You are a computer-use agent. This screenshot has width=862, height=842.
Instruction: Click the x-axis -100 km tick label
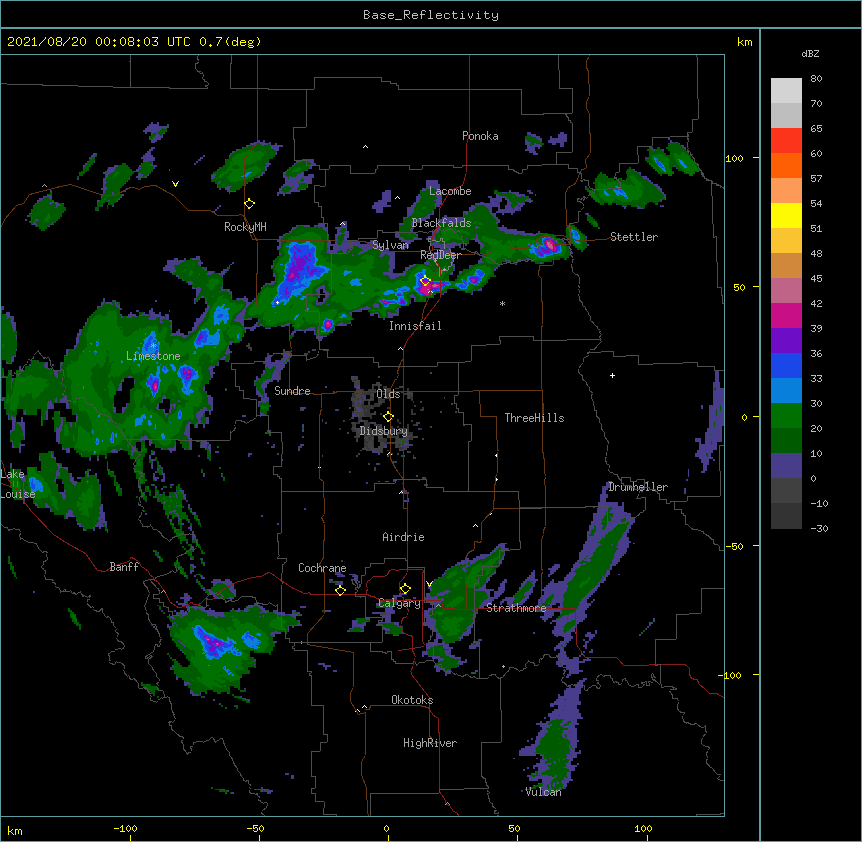click(x=125, y=828)
